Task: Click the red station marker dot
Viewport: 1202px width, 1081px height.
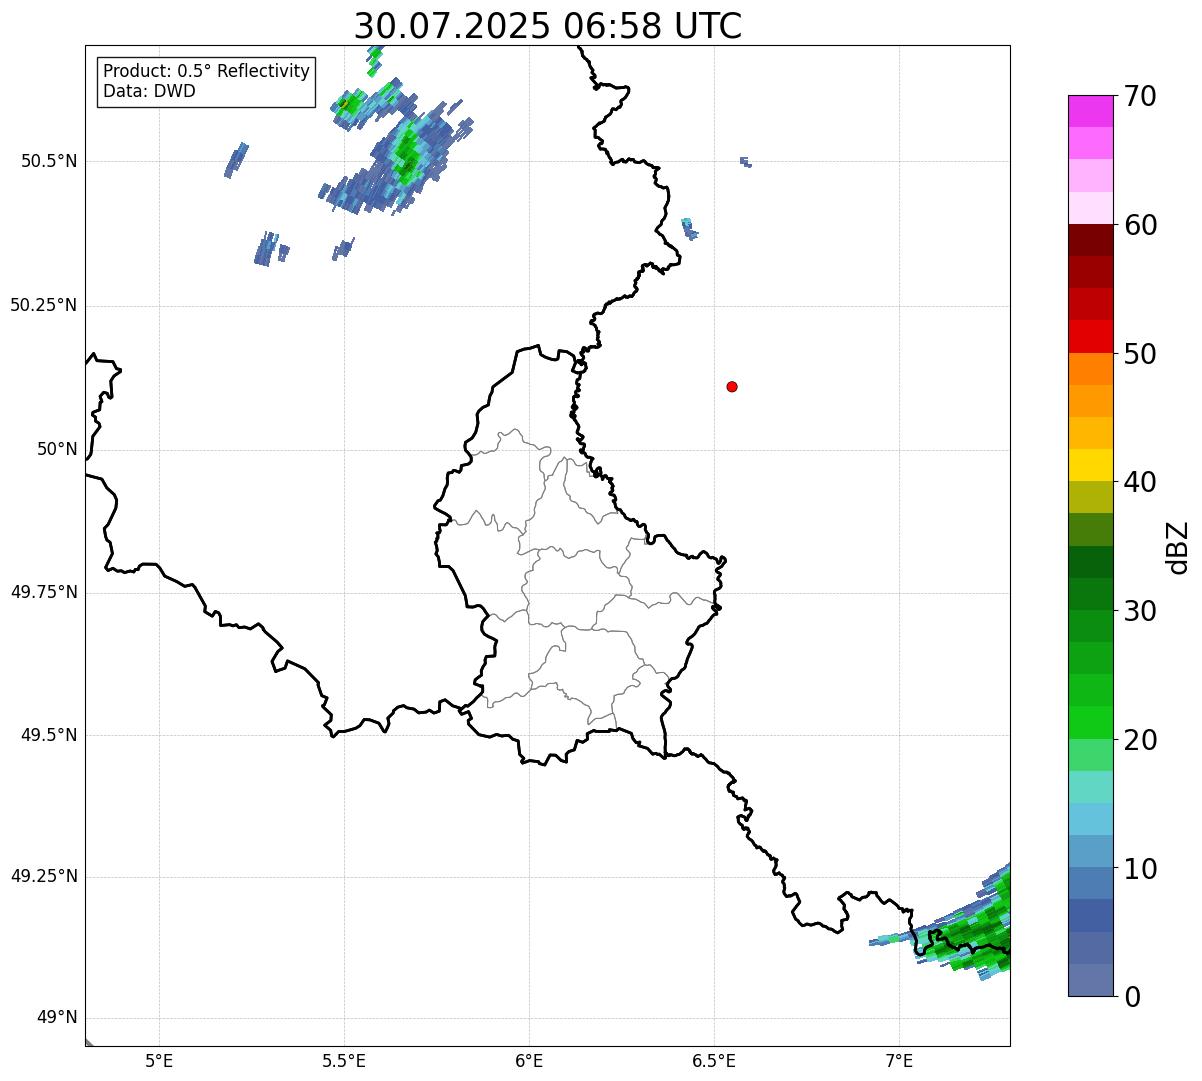Action: click(732, 386)
